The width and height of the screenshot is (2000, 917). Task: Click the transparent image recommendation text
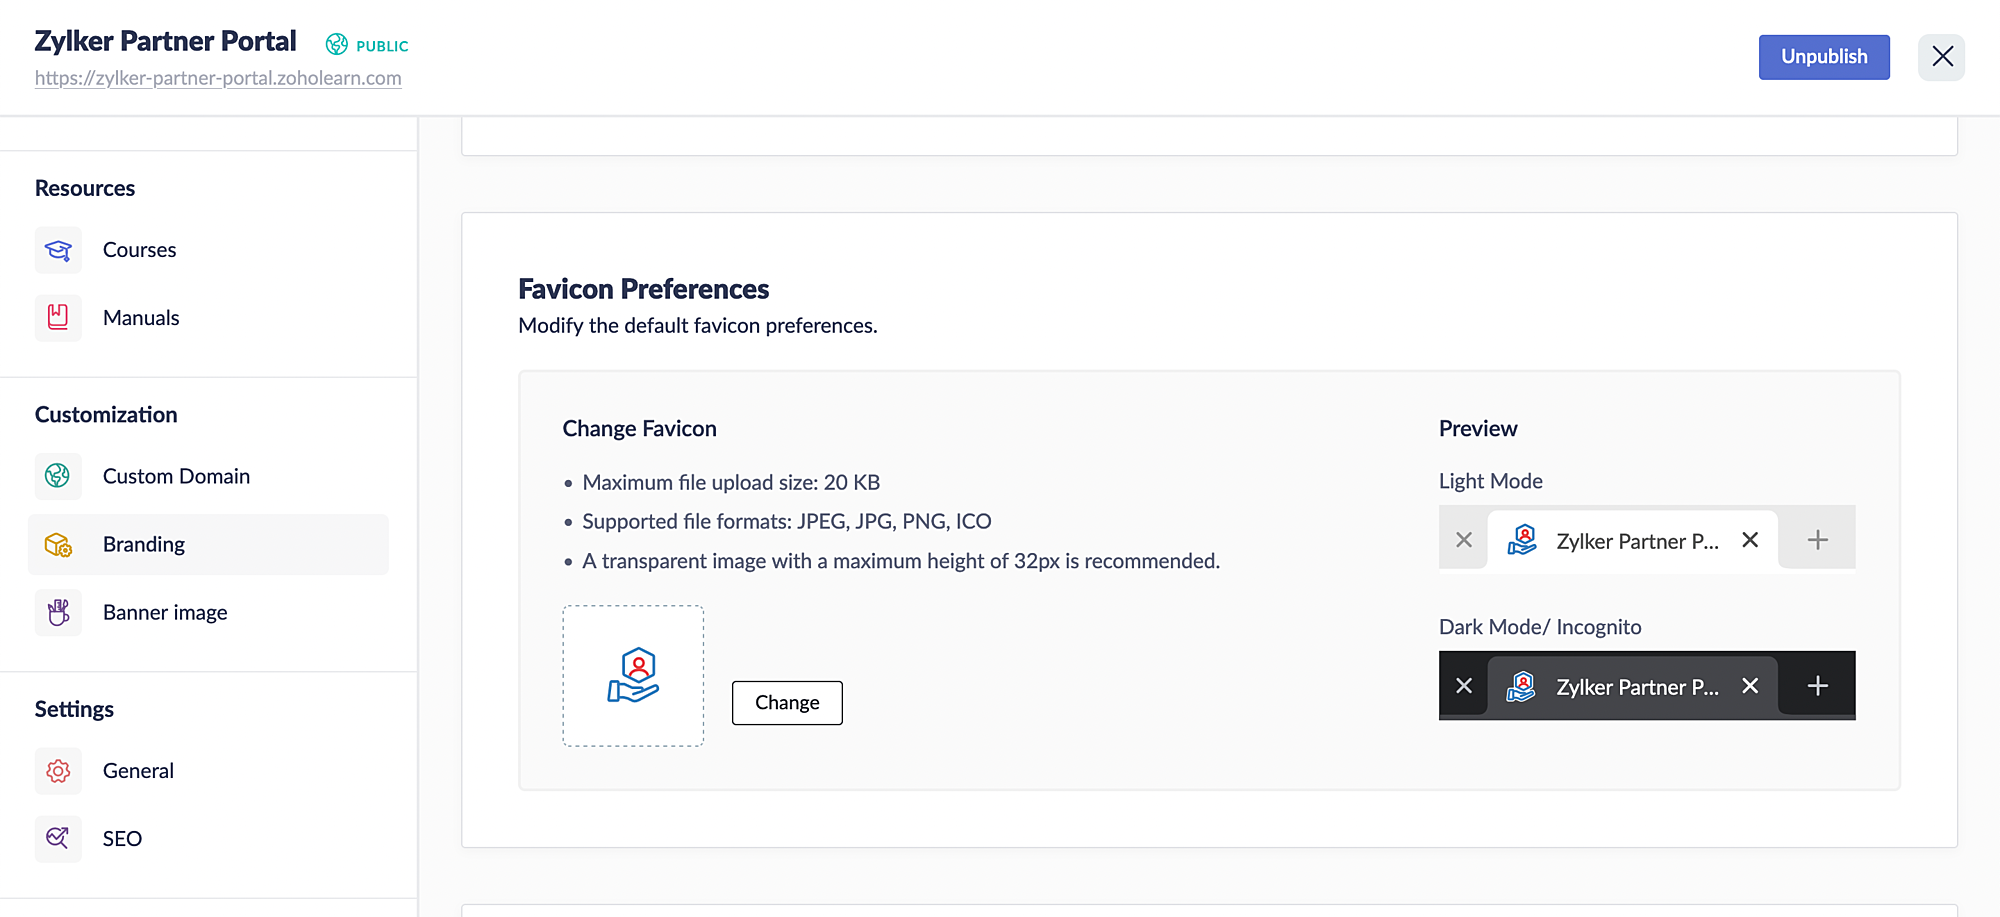coord(901,561)
